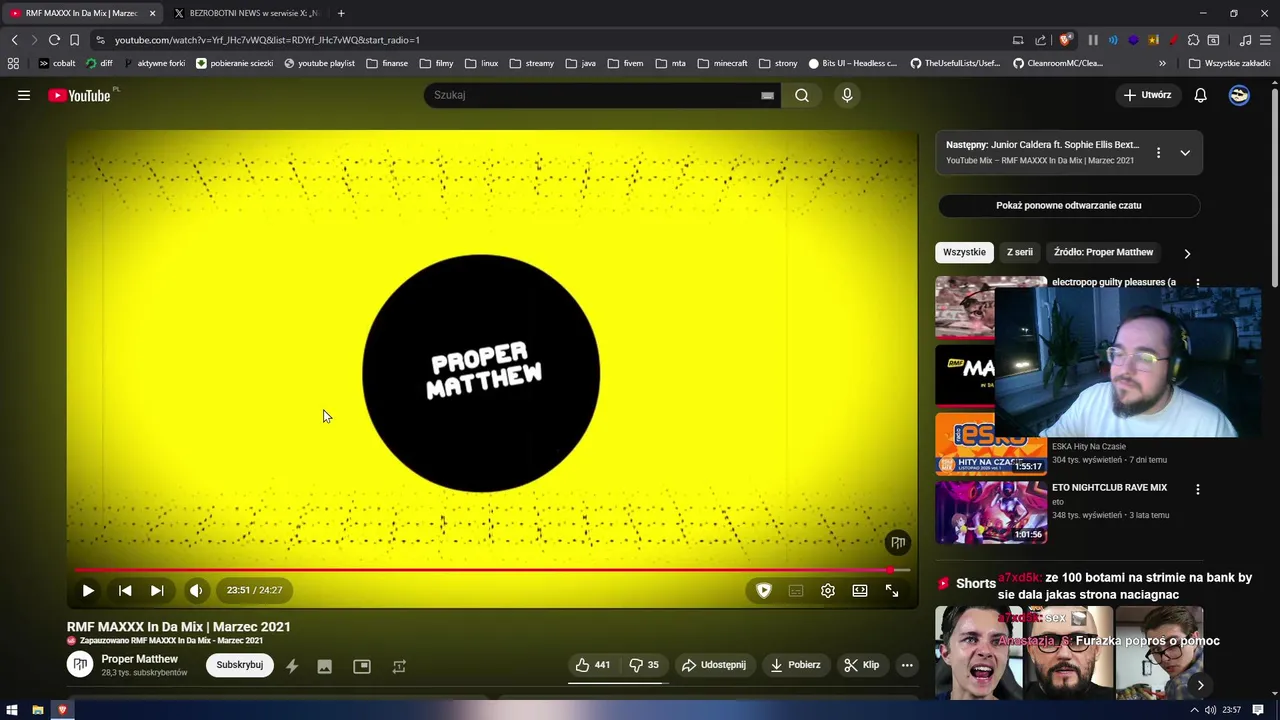1280x720 pixels.
Task: Open the finanse bookmarks folder
Action: (x=387, y=63)
